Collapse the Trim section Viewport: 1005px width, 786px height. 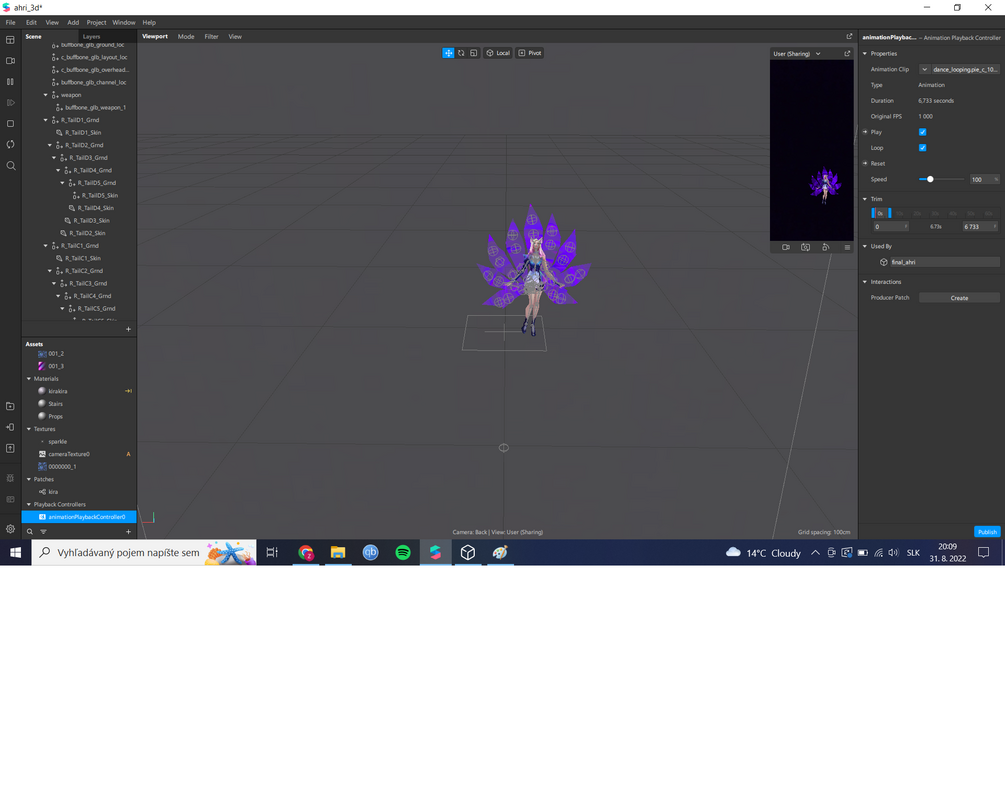pos(865,199)
